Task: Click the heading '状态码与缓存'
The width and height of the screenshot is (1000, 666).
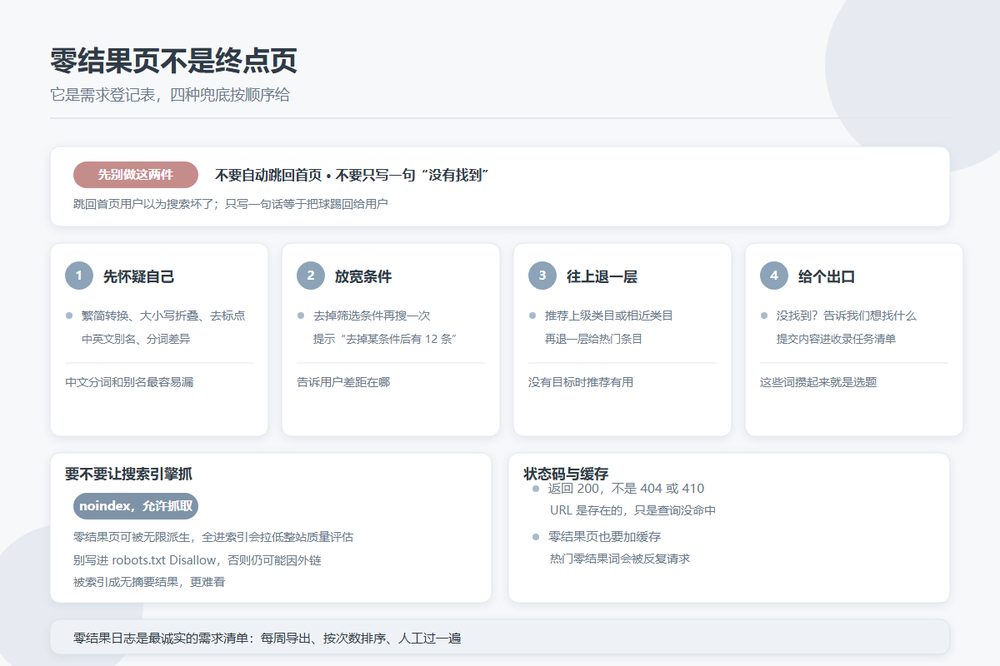Action: (566, 473)
